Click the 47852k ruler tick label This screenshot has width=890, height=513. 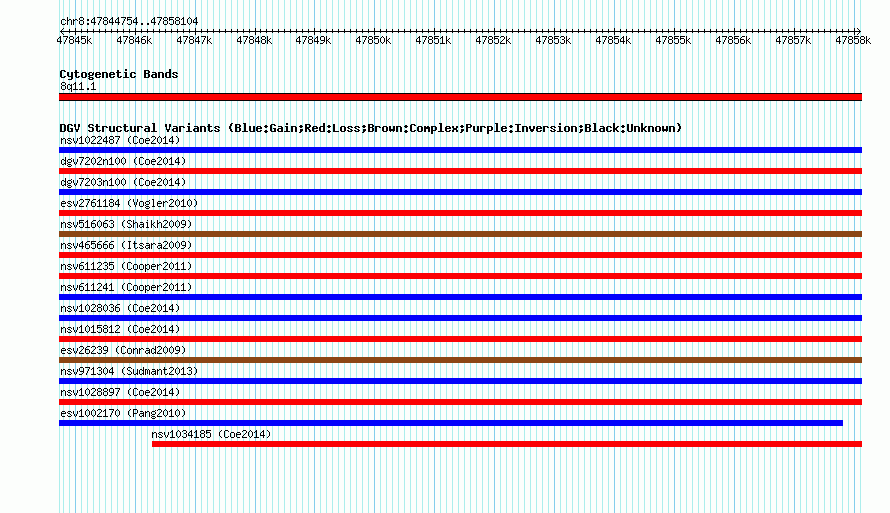pos(493,41)
